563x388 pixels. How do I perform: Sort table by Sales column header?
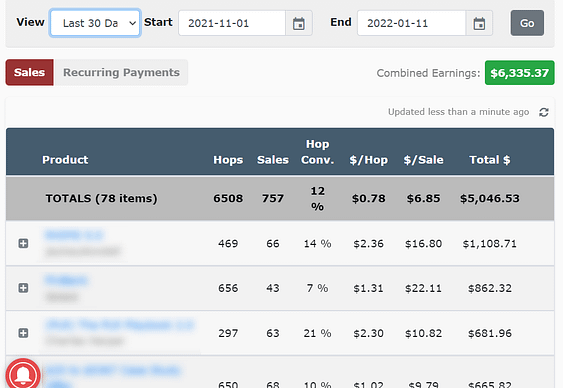(273, 160)
